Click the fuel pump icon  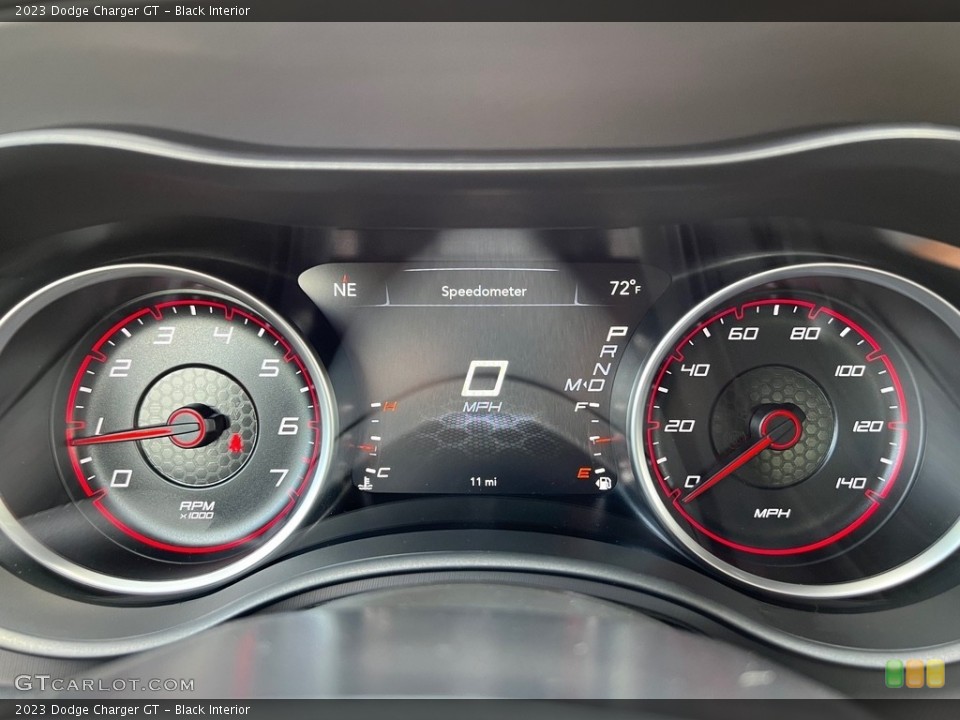(604, 484)
